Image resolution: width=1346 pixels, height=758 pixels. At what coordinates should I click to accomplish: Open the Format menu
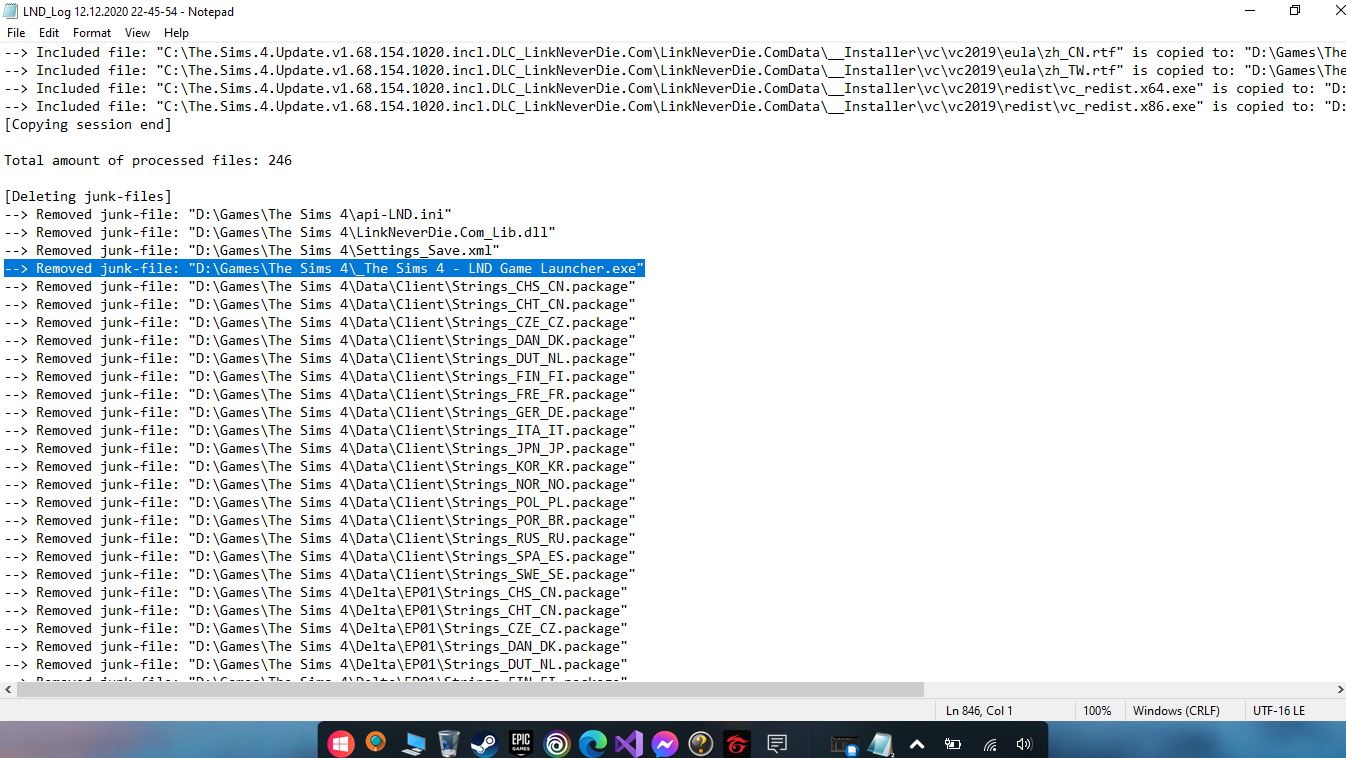click(x=91, y=32)
